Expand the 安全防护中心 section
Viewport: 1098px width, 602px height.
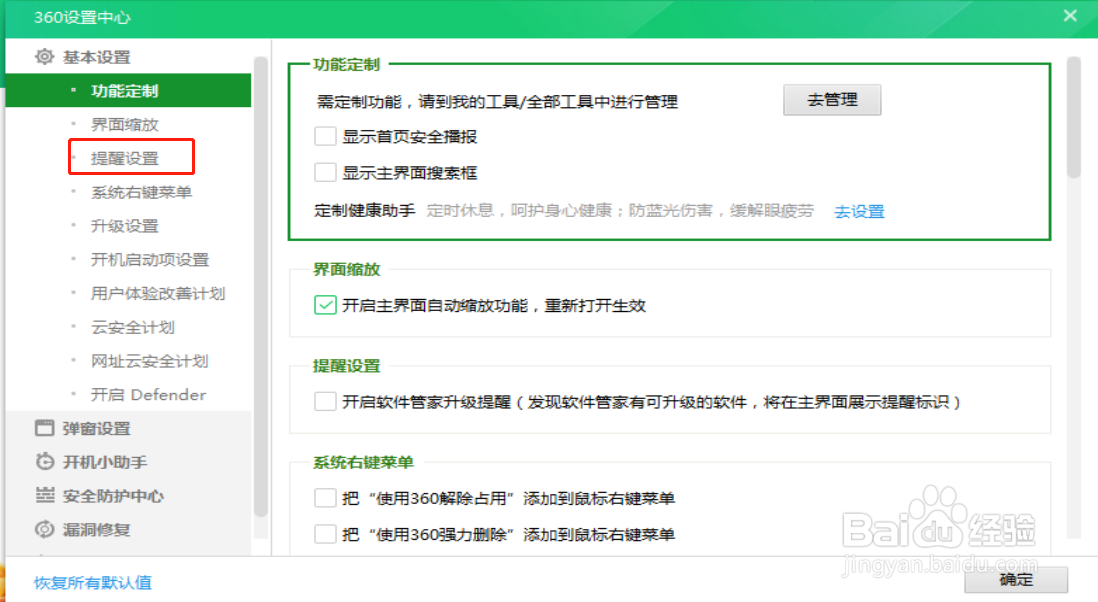(113, 496)
